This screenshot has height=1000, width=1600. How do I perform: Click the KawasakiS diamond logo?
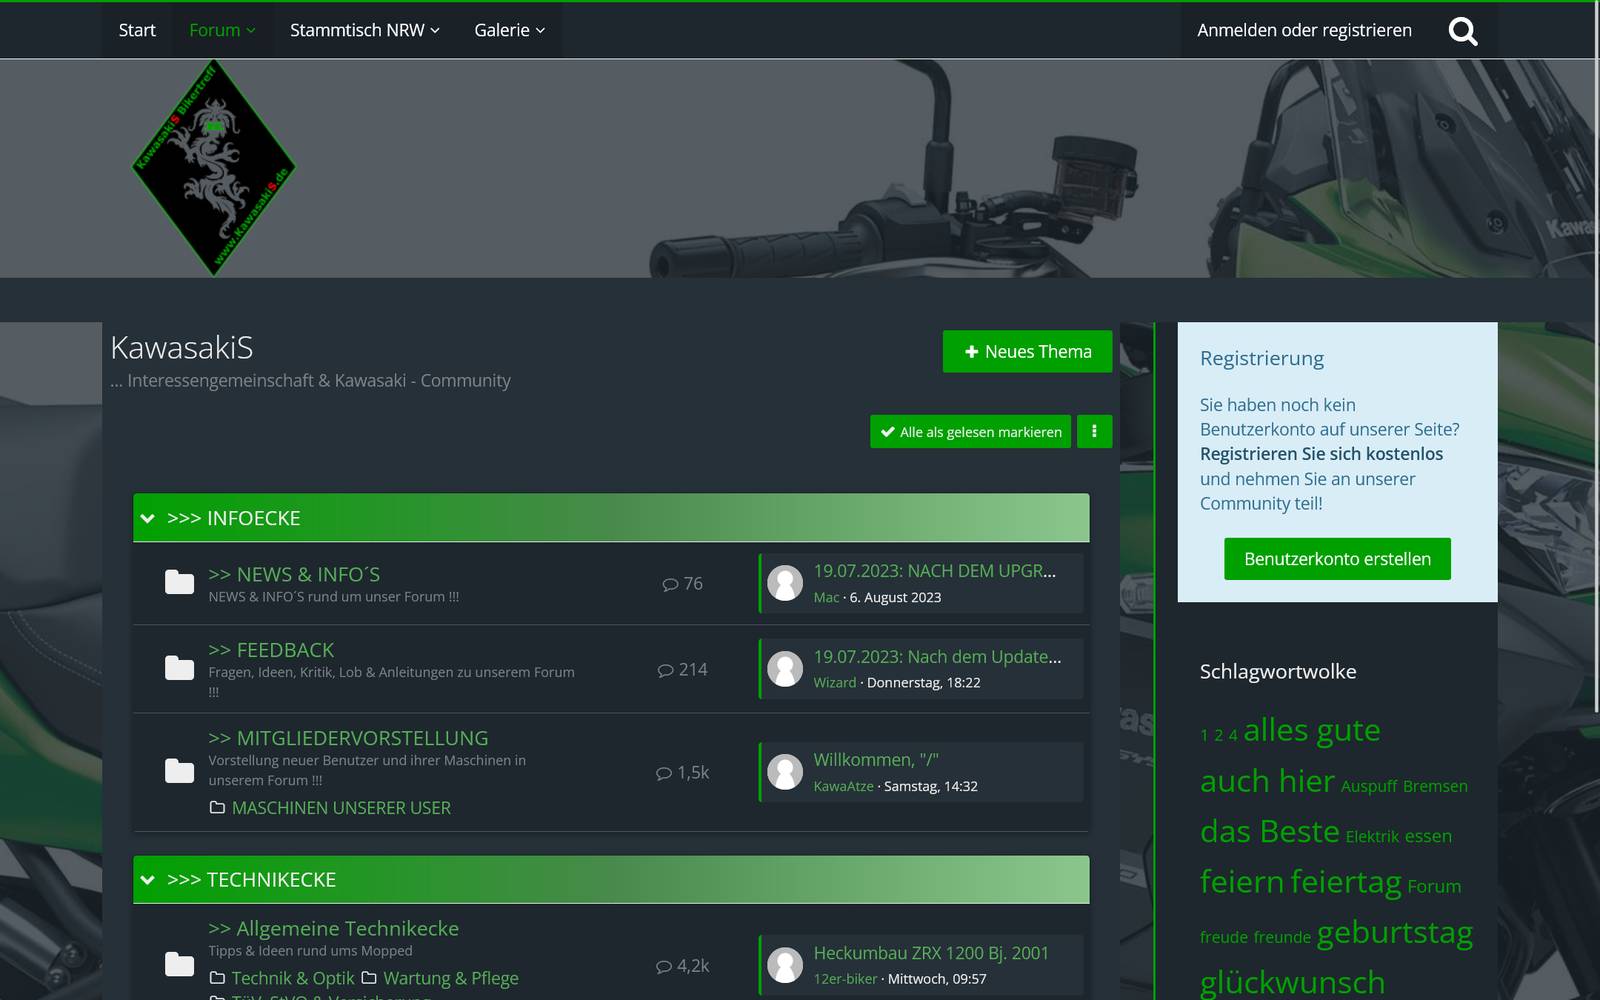(214, 167)
